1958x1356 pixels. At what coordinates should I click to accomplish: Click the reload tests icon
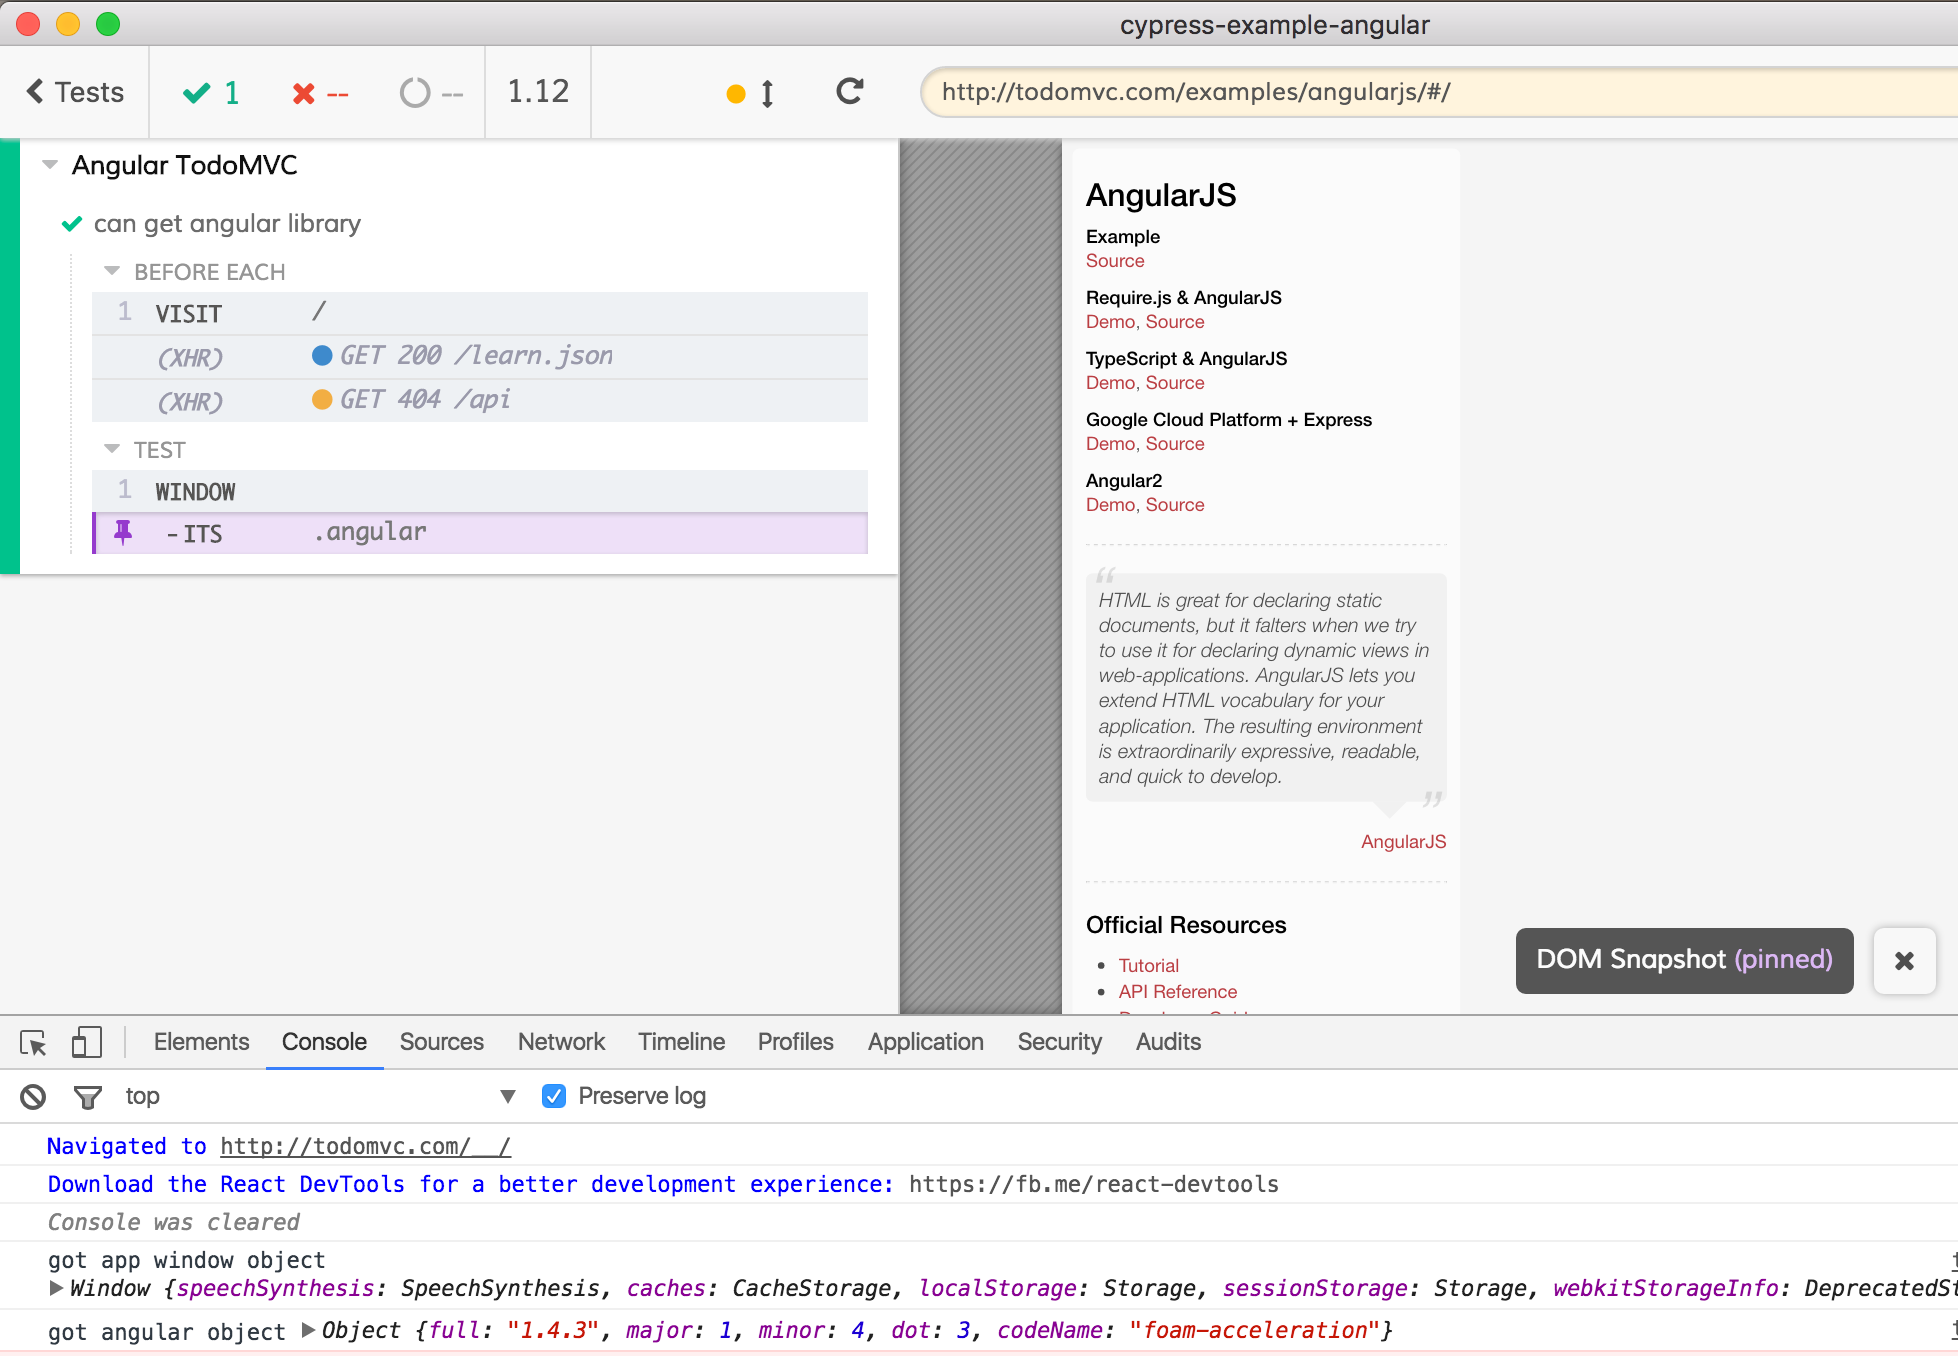click(x=850, y=92)
